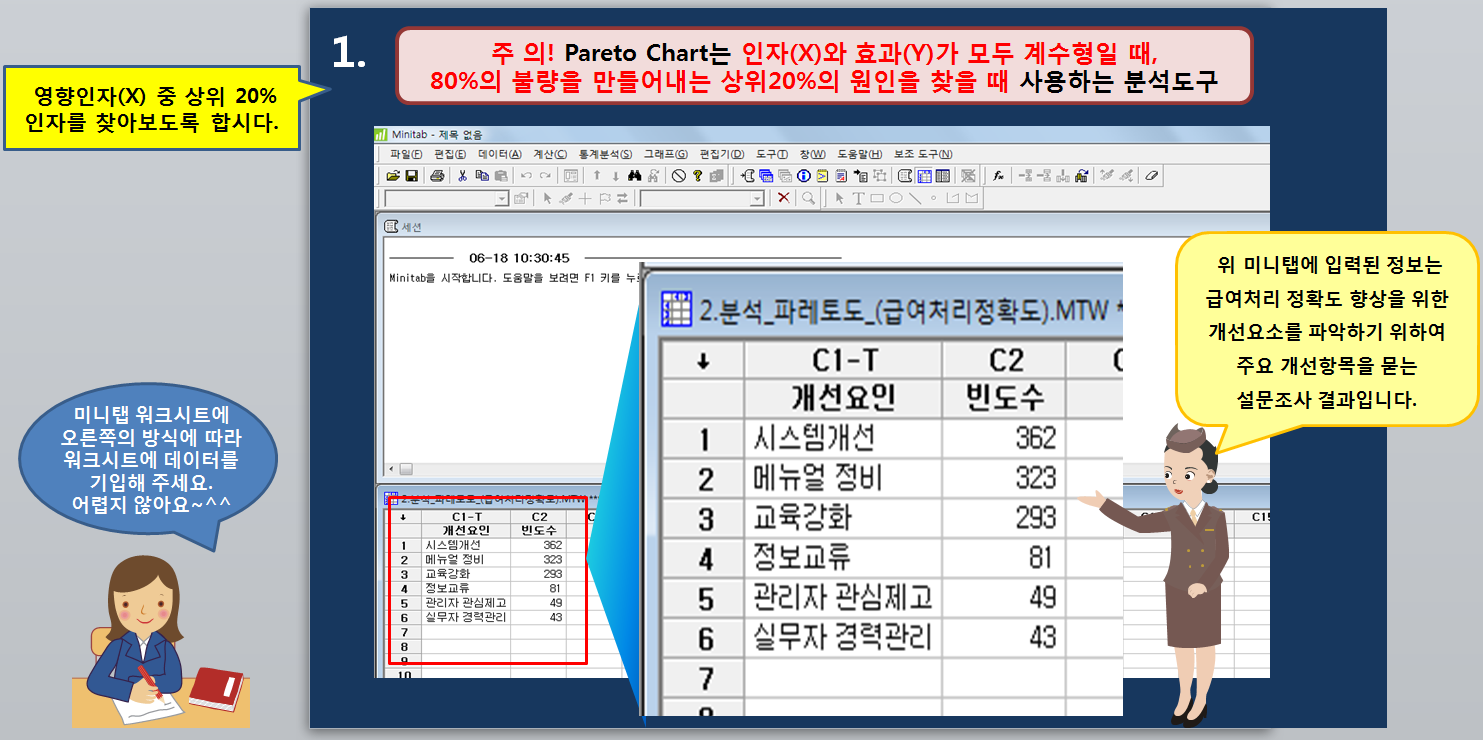Open the 편집기(D) menu

point(722,155)
